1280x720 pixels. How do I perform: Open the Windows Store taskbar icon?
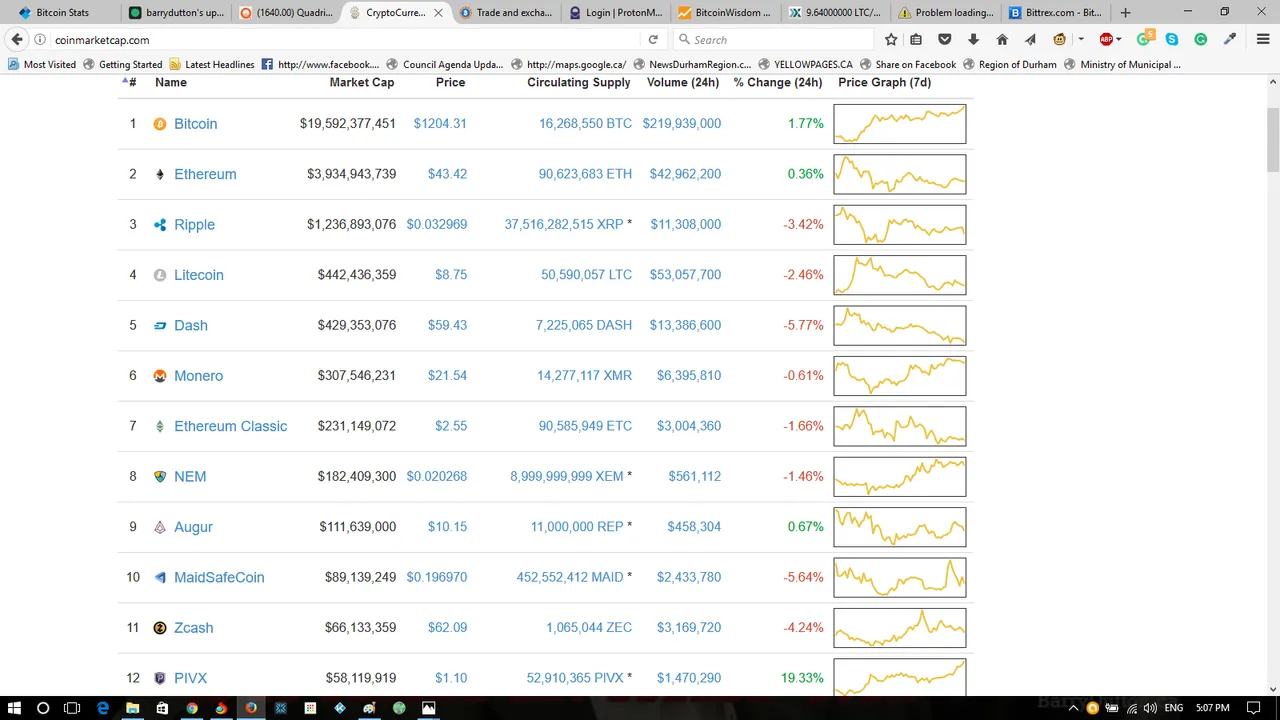162,708
